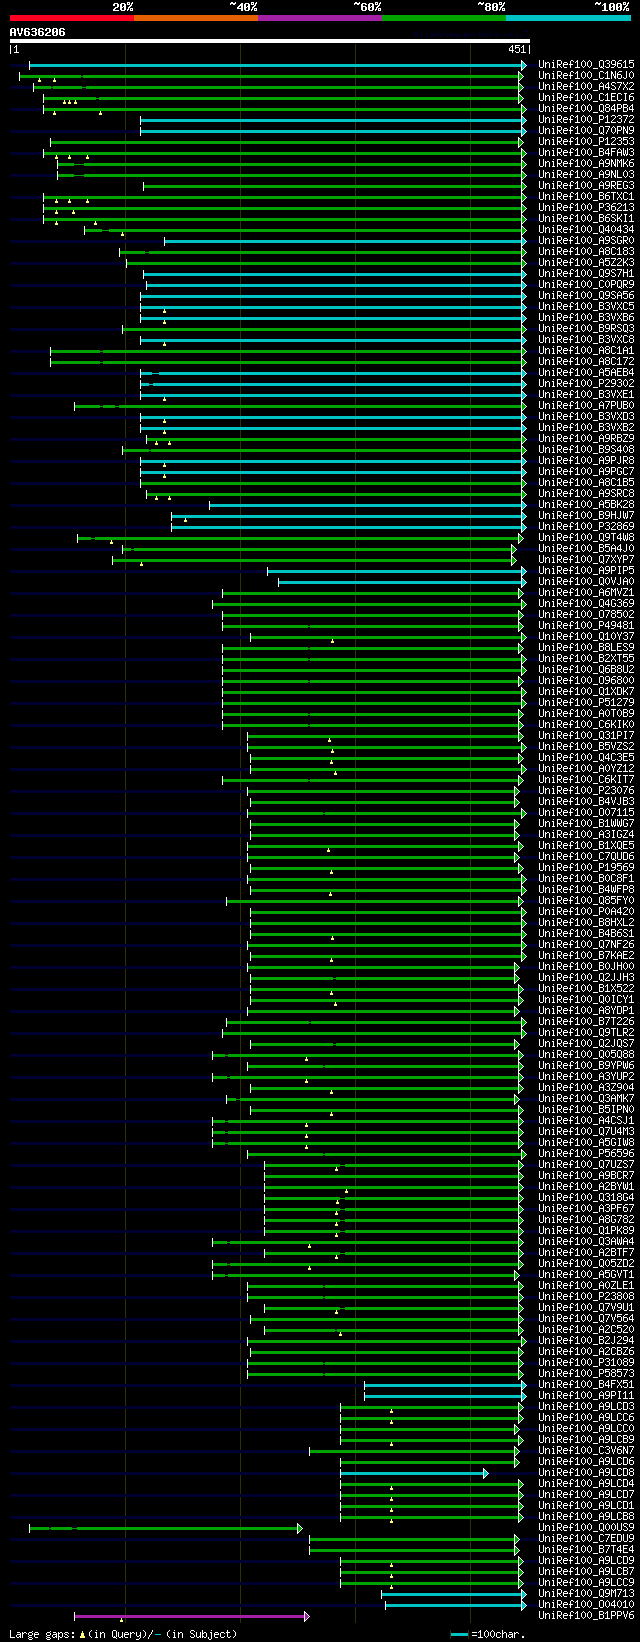Open hit UniRef100_B1PPV6 at the bottom
Screen dimensions: 640x1642
(x=586, y=1615)
